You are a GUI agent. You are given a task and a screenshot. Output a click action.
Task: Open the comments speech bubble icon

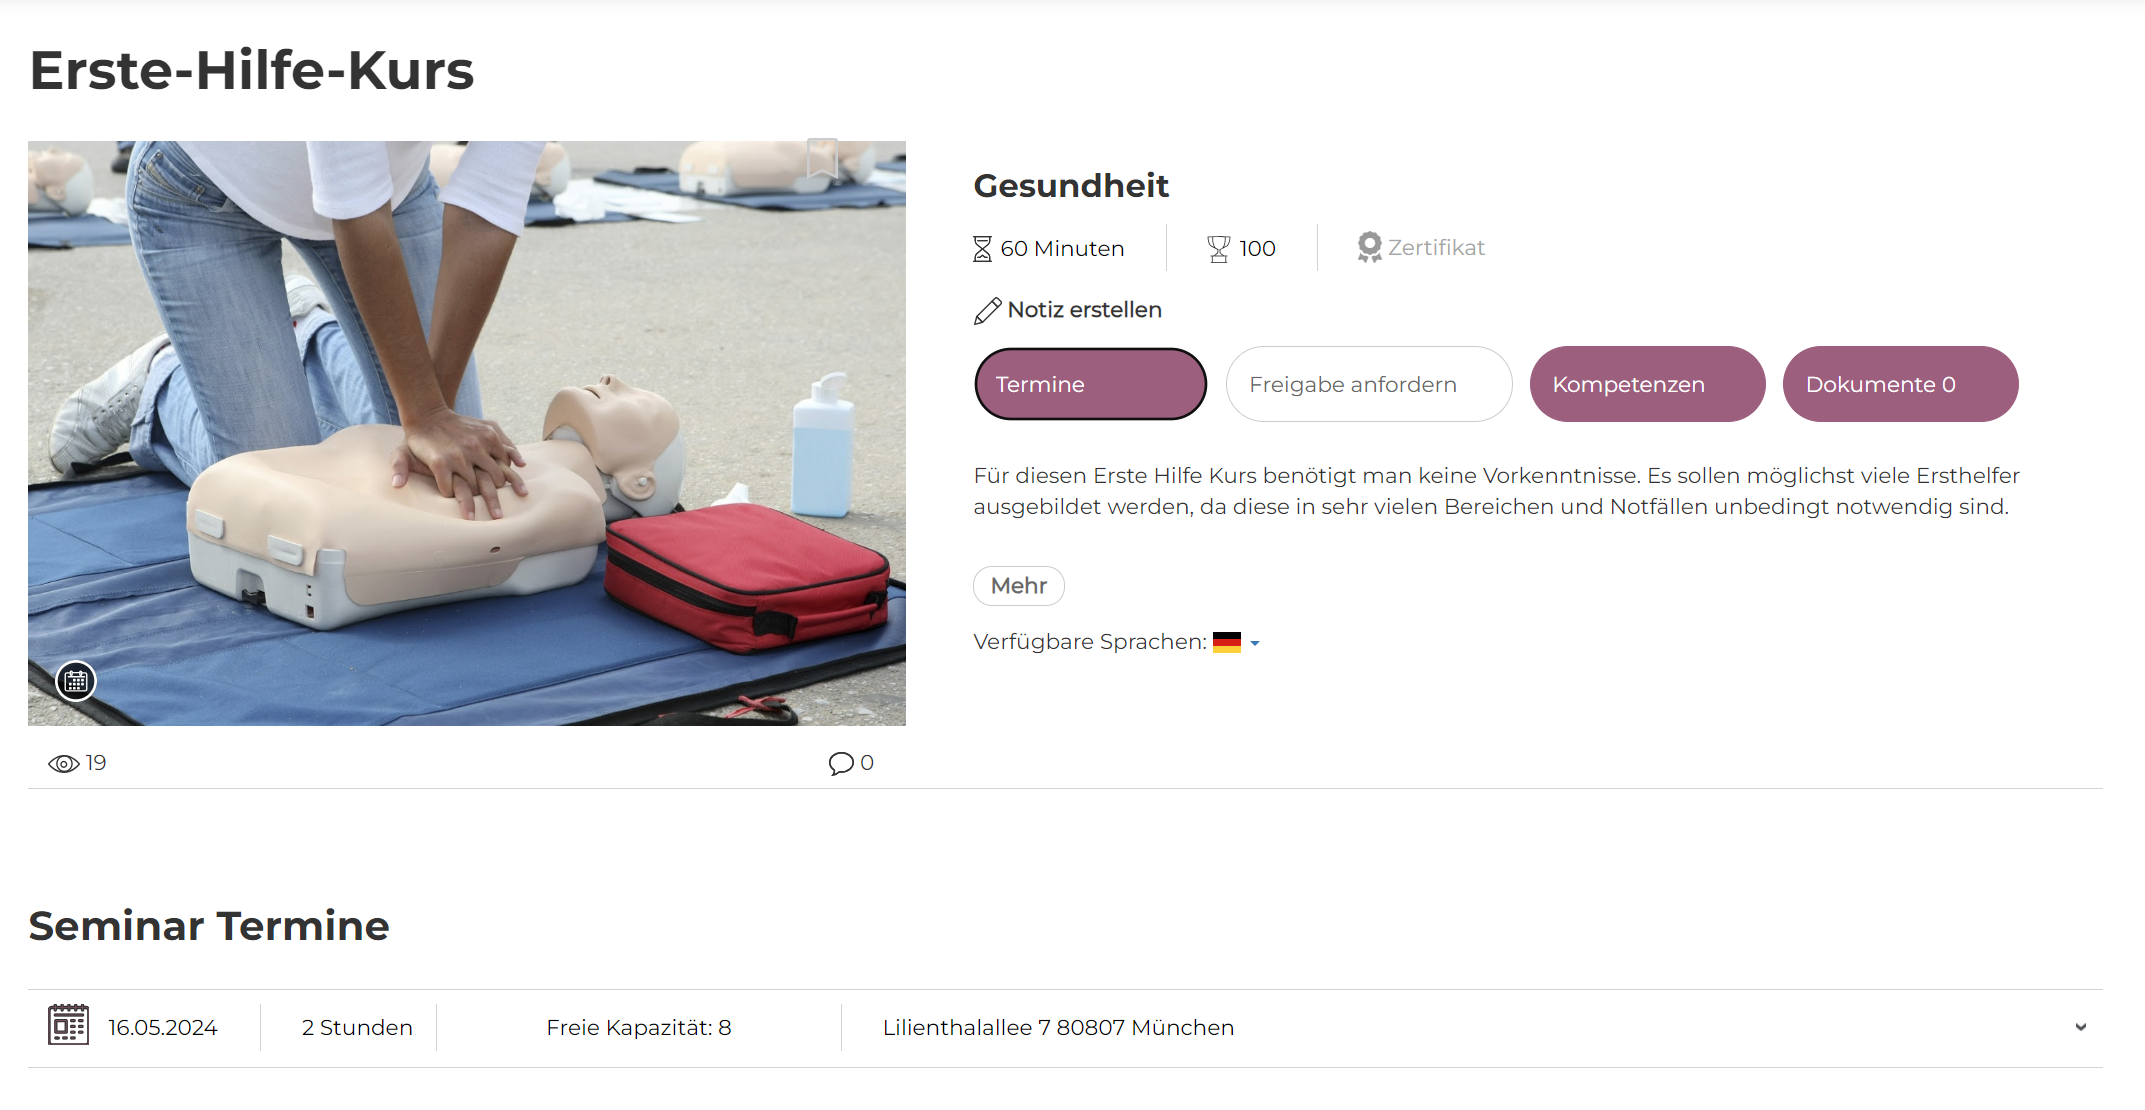coord(841,764)
